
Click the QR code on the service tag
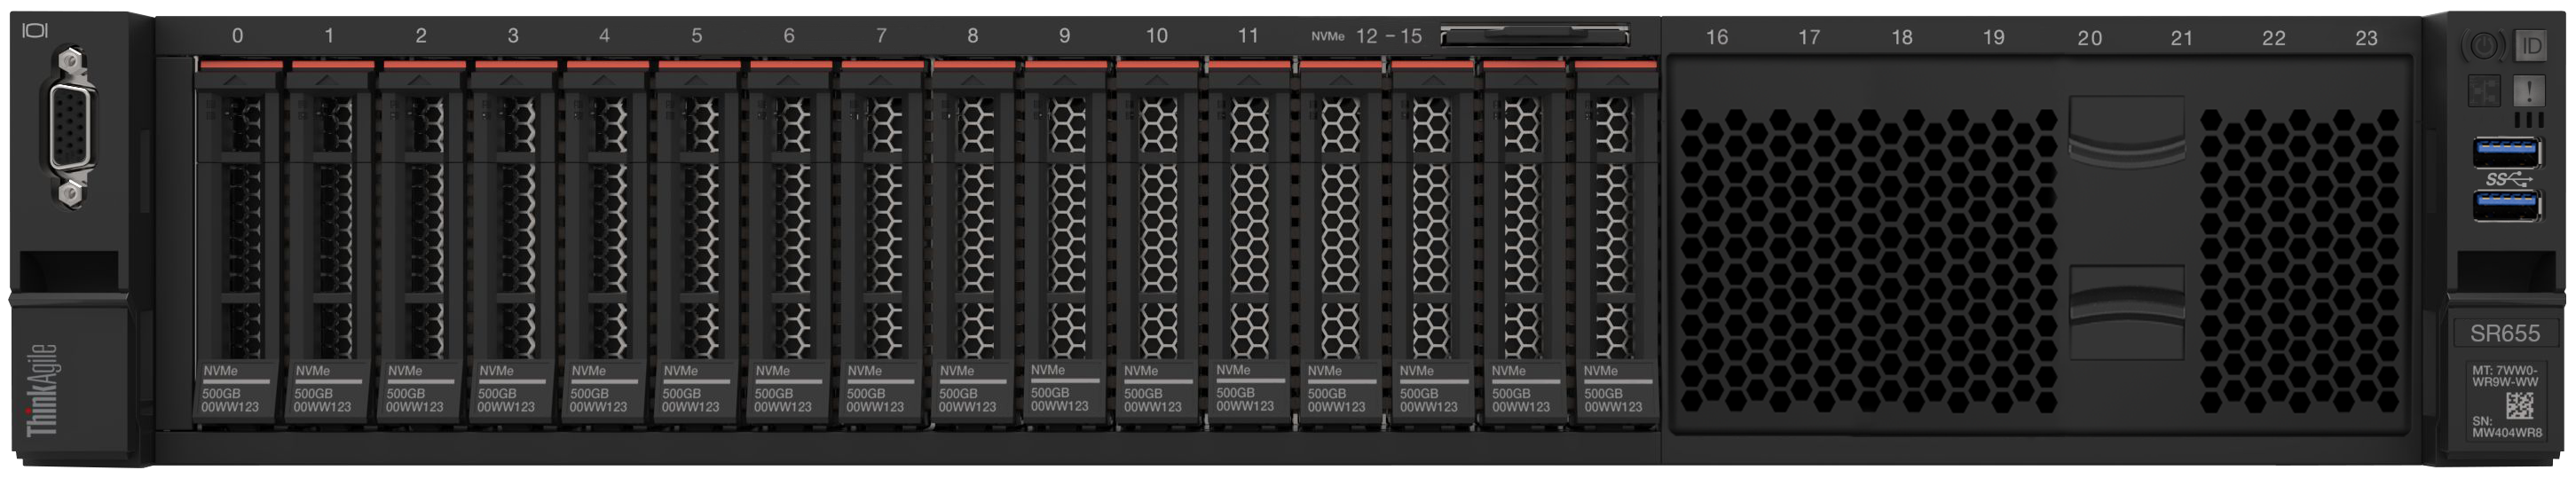click(2520, 405)
